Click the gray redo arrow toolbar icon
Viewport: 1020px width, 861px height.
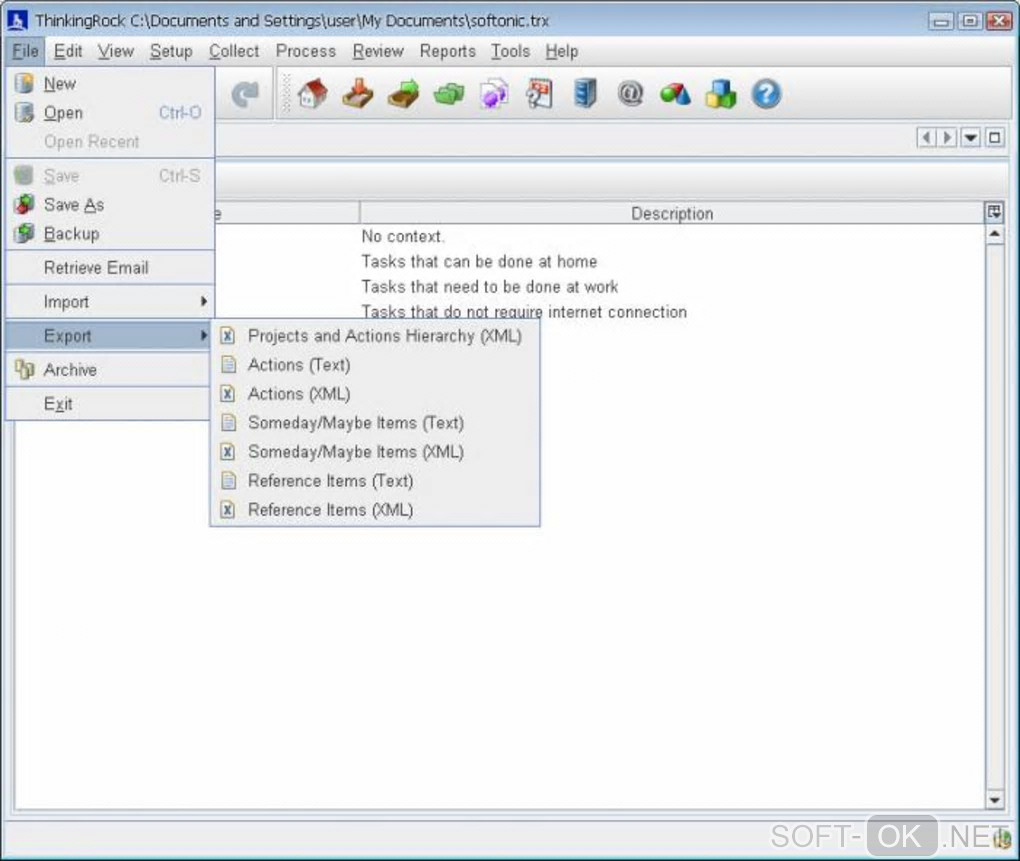[x=245, y=94]
